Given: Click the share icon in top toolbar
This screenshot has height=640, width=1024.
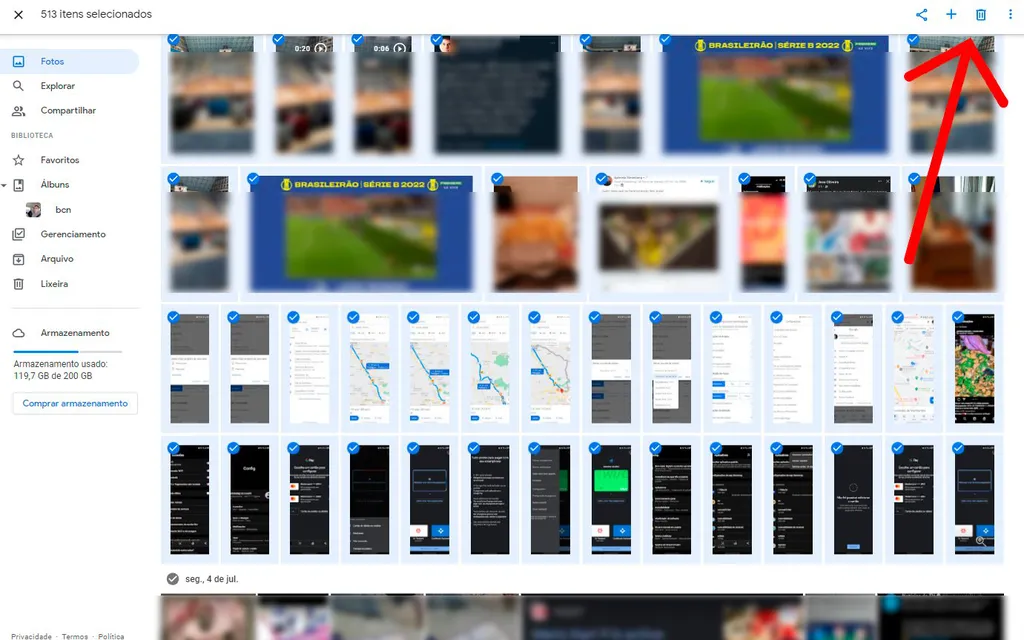Looking at the screenshot, I should click(x=921, y=15).
